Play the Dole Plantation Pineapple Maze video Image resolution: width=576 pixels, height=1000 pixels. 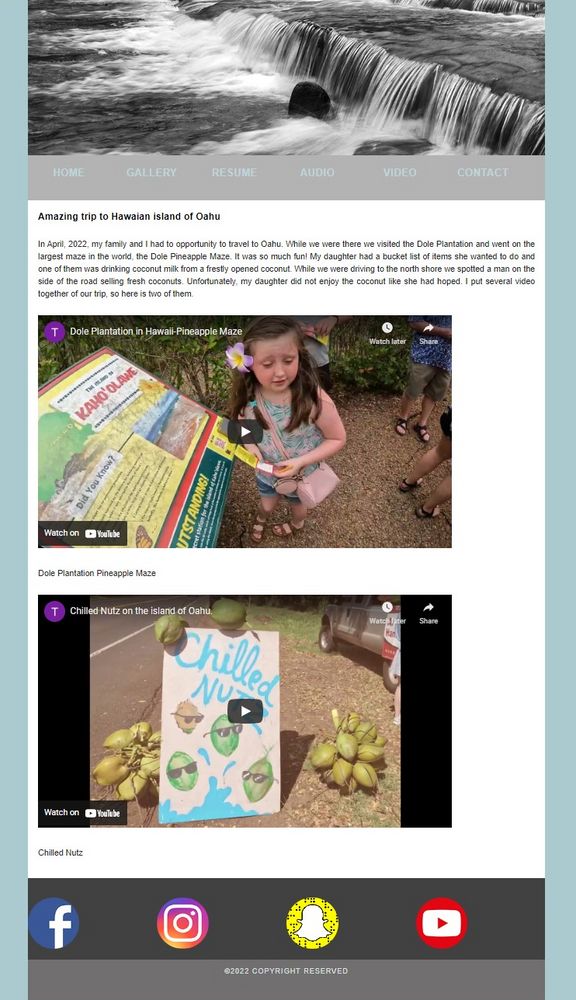[245, 432]
